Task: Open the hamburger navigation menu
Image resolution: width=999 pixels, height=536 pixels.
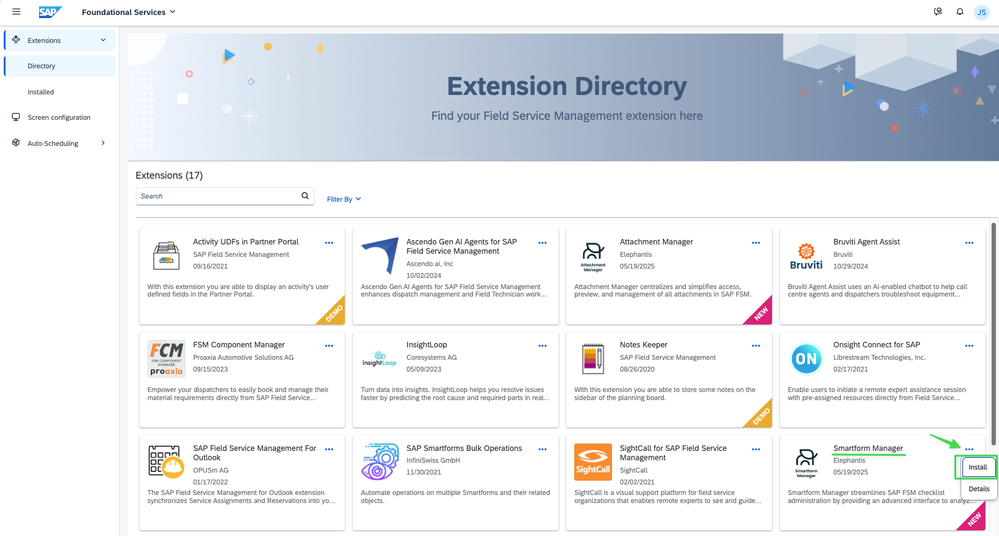Action: (x=15, y=12)
